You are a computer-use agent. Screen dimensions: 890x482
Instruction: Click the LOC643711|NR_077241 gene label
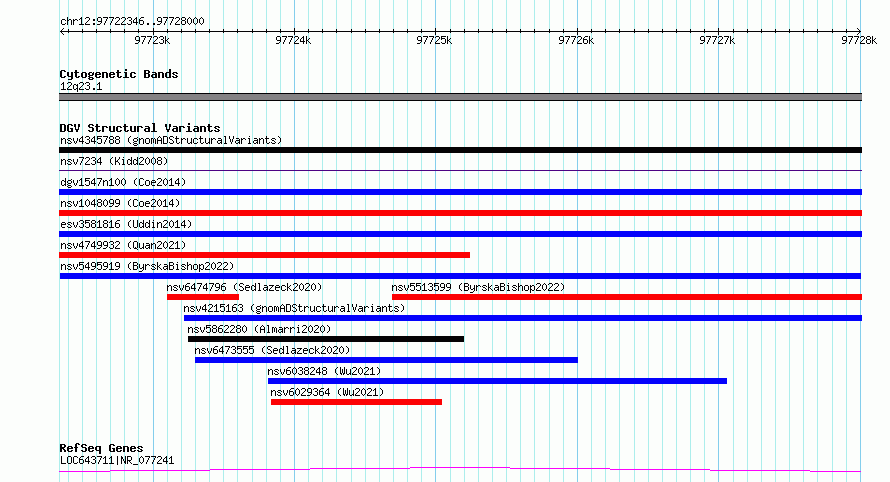pos(117,460)
